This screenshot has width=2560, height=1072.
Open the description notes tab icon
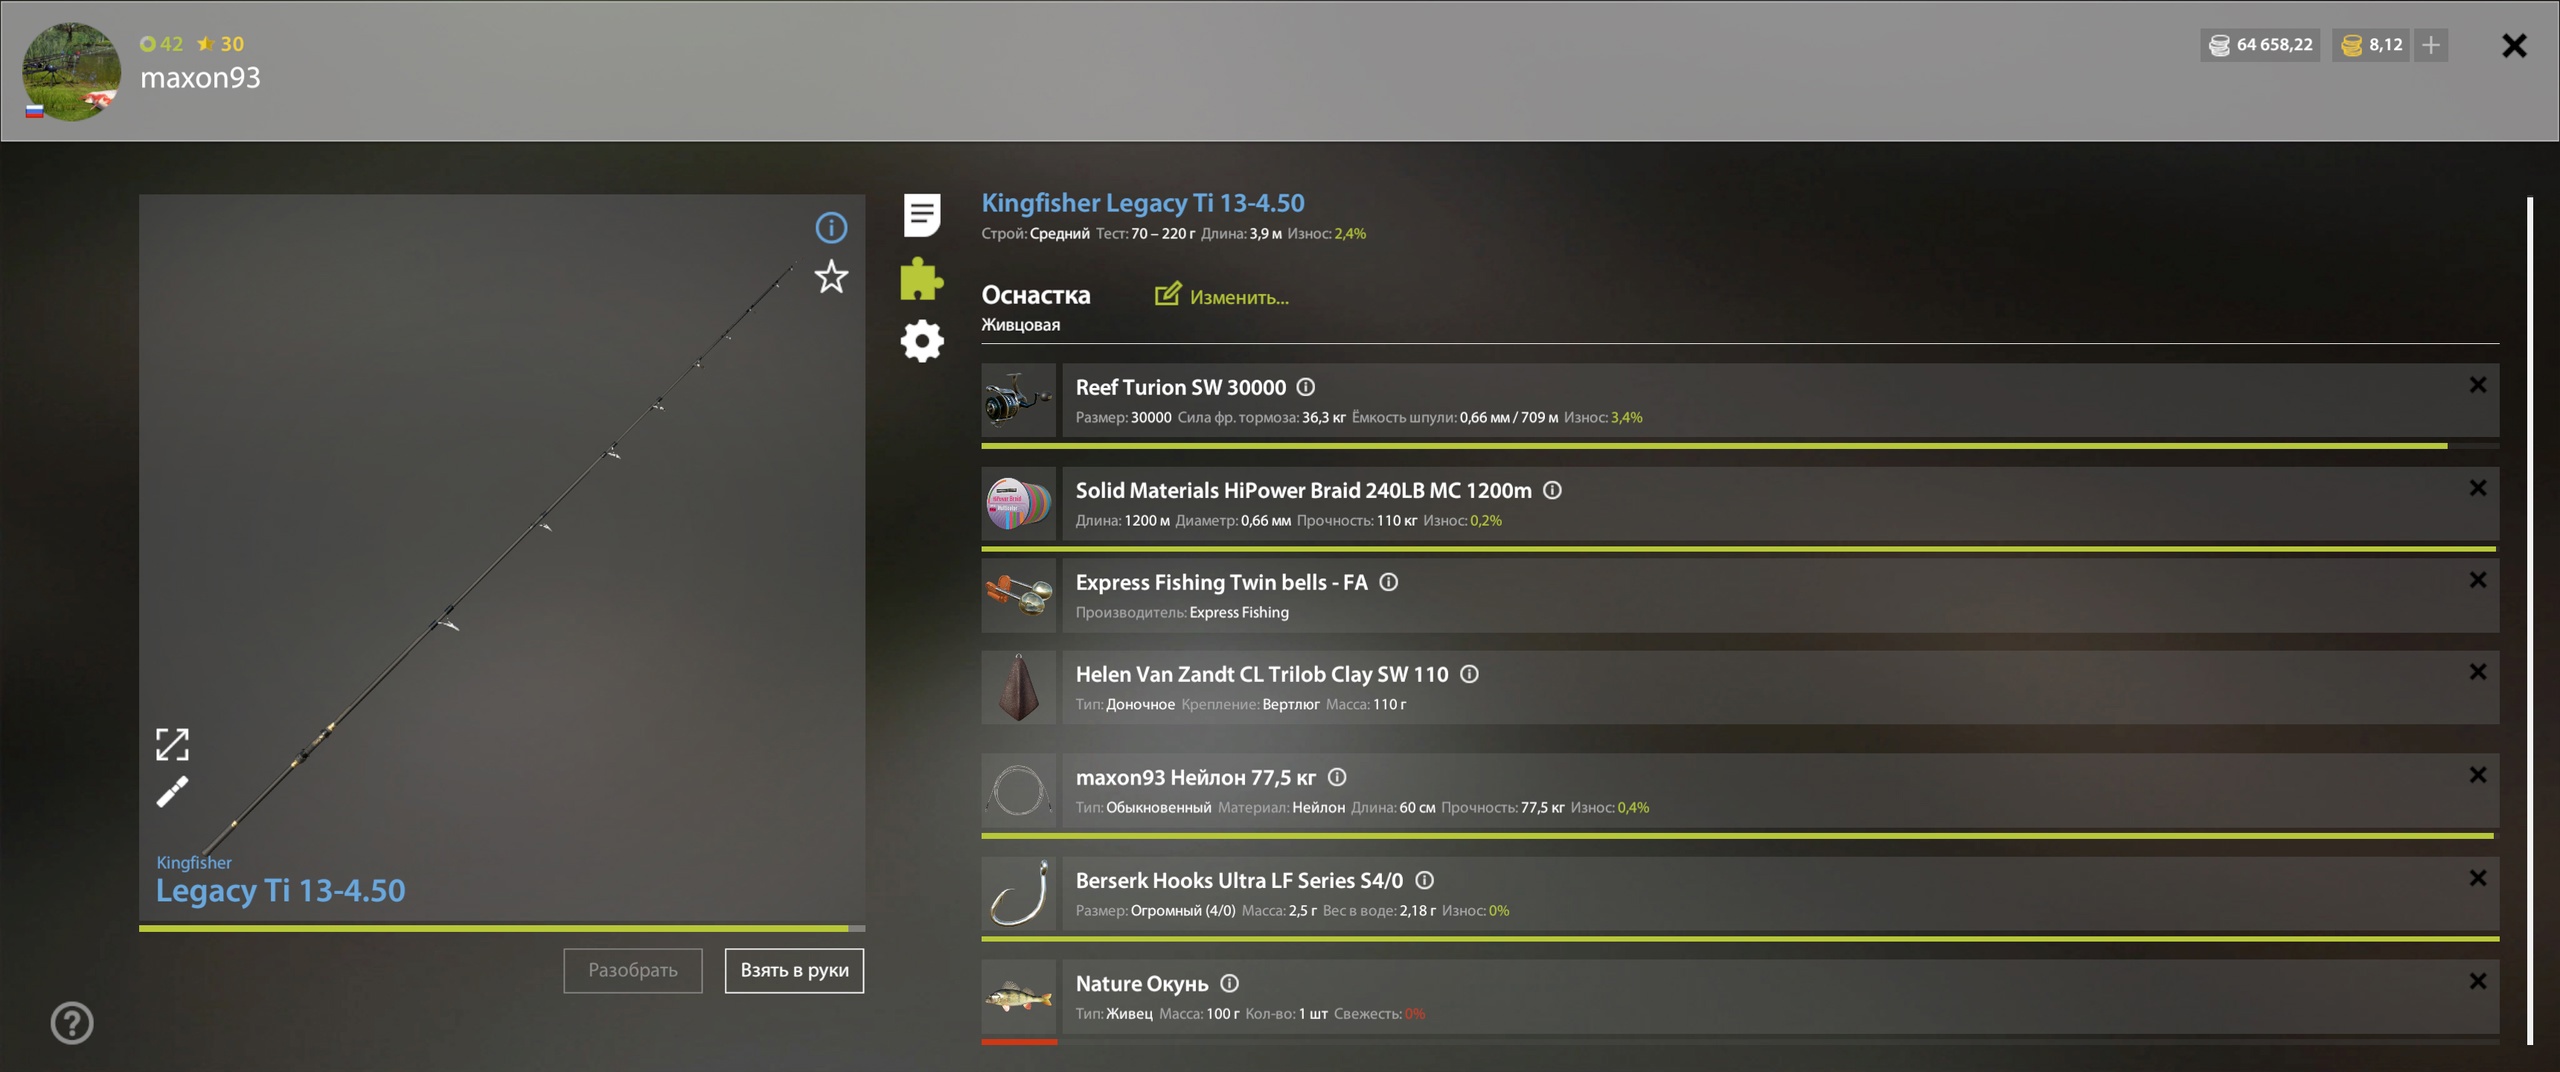click(x=921, y=215)
